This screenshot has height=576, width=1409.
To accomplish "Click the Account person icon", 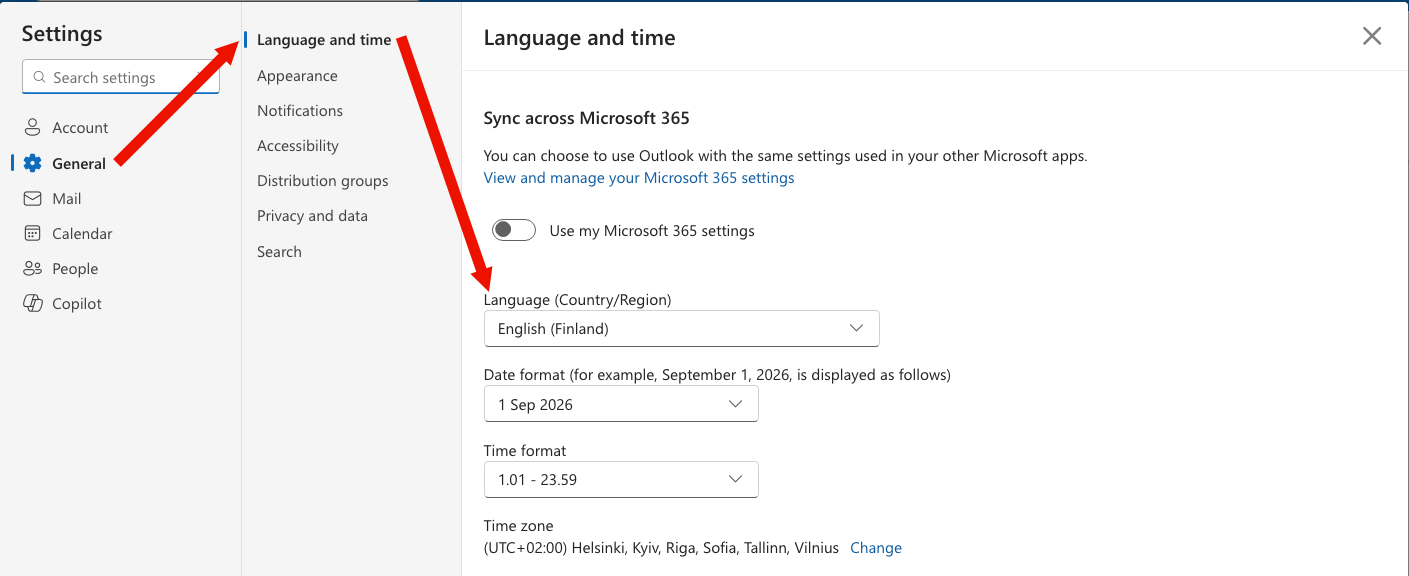I will coord(33,128).
